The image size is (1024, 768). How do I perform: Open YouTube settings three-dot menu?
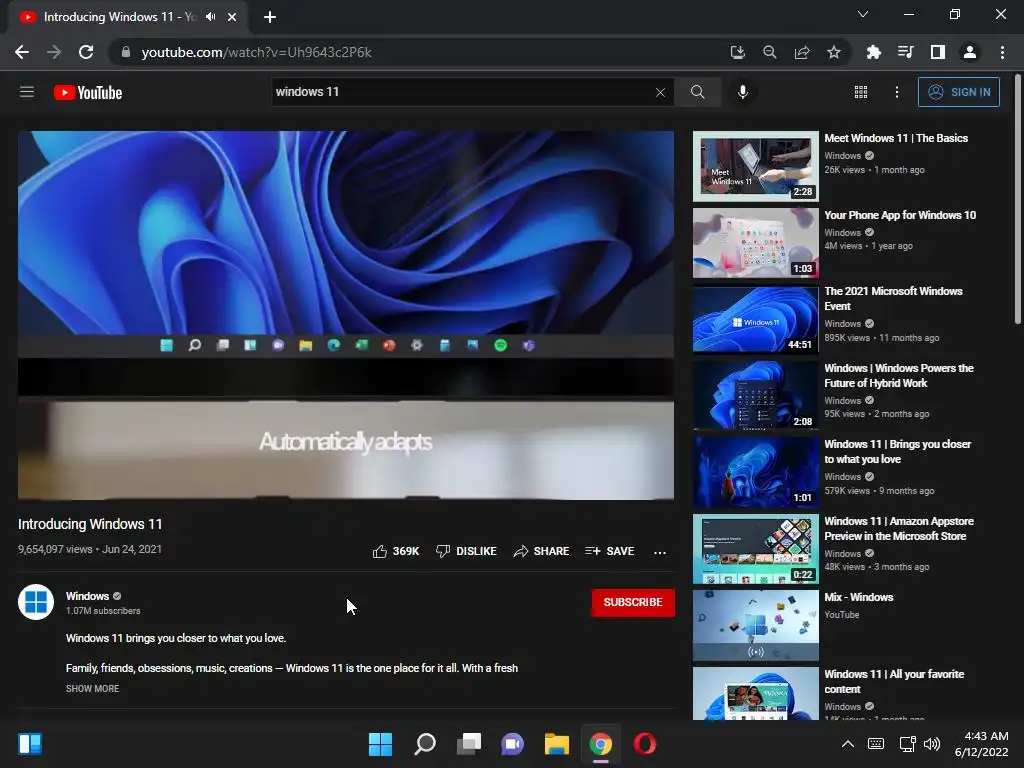(897, 92)
